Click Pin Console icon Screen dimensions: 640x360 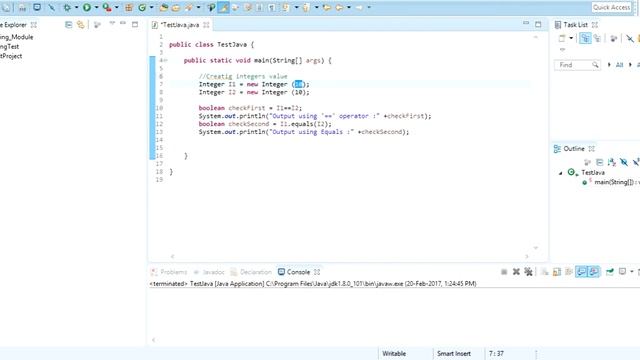click(610, 272)
